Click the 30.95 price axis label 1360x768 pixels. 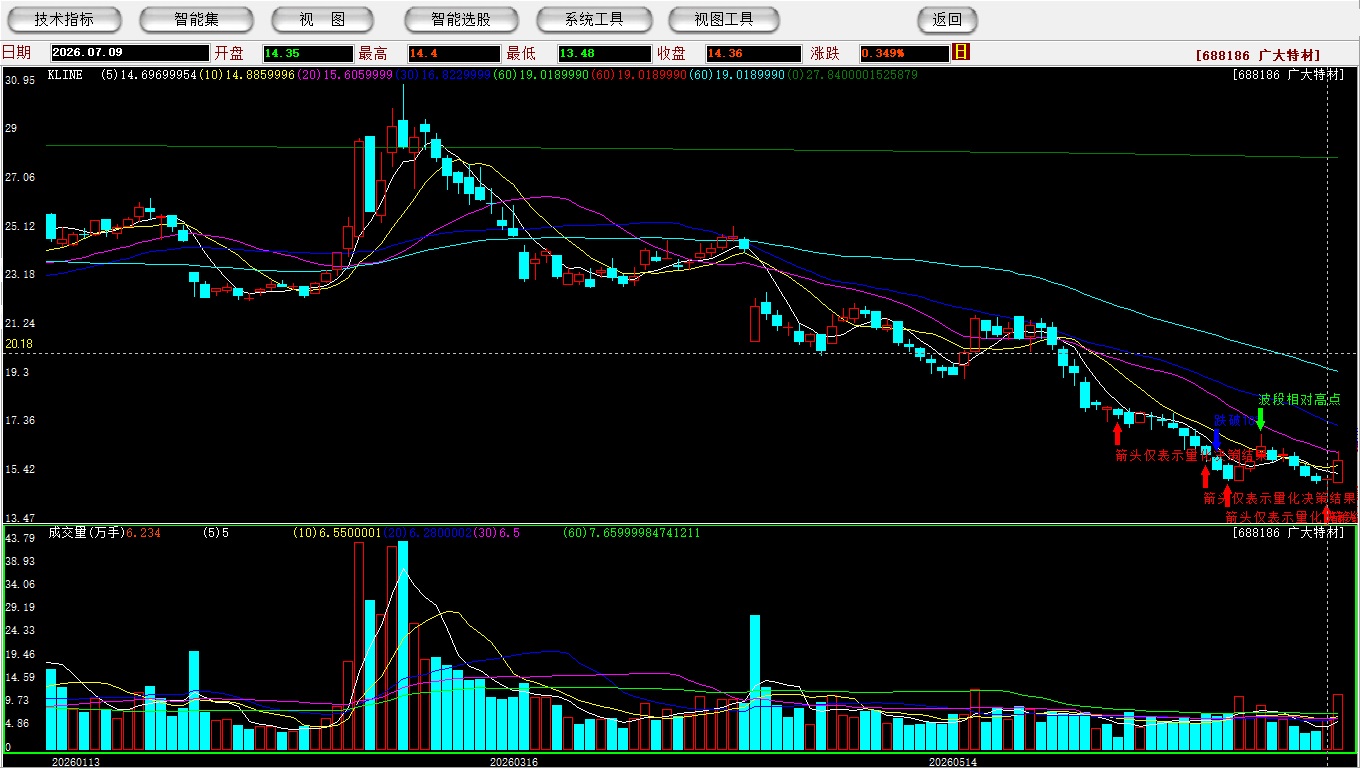[20, 80]
